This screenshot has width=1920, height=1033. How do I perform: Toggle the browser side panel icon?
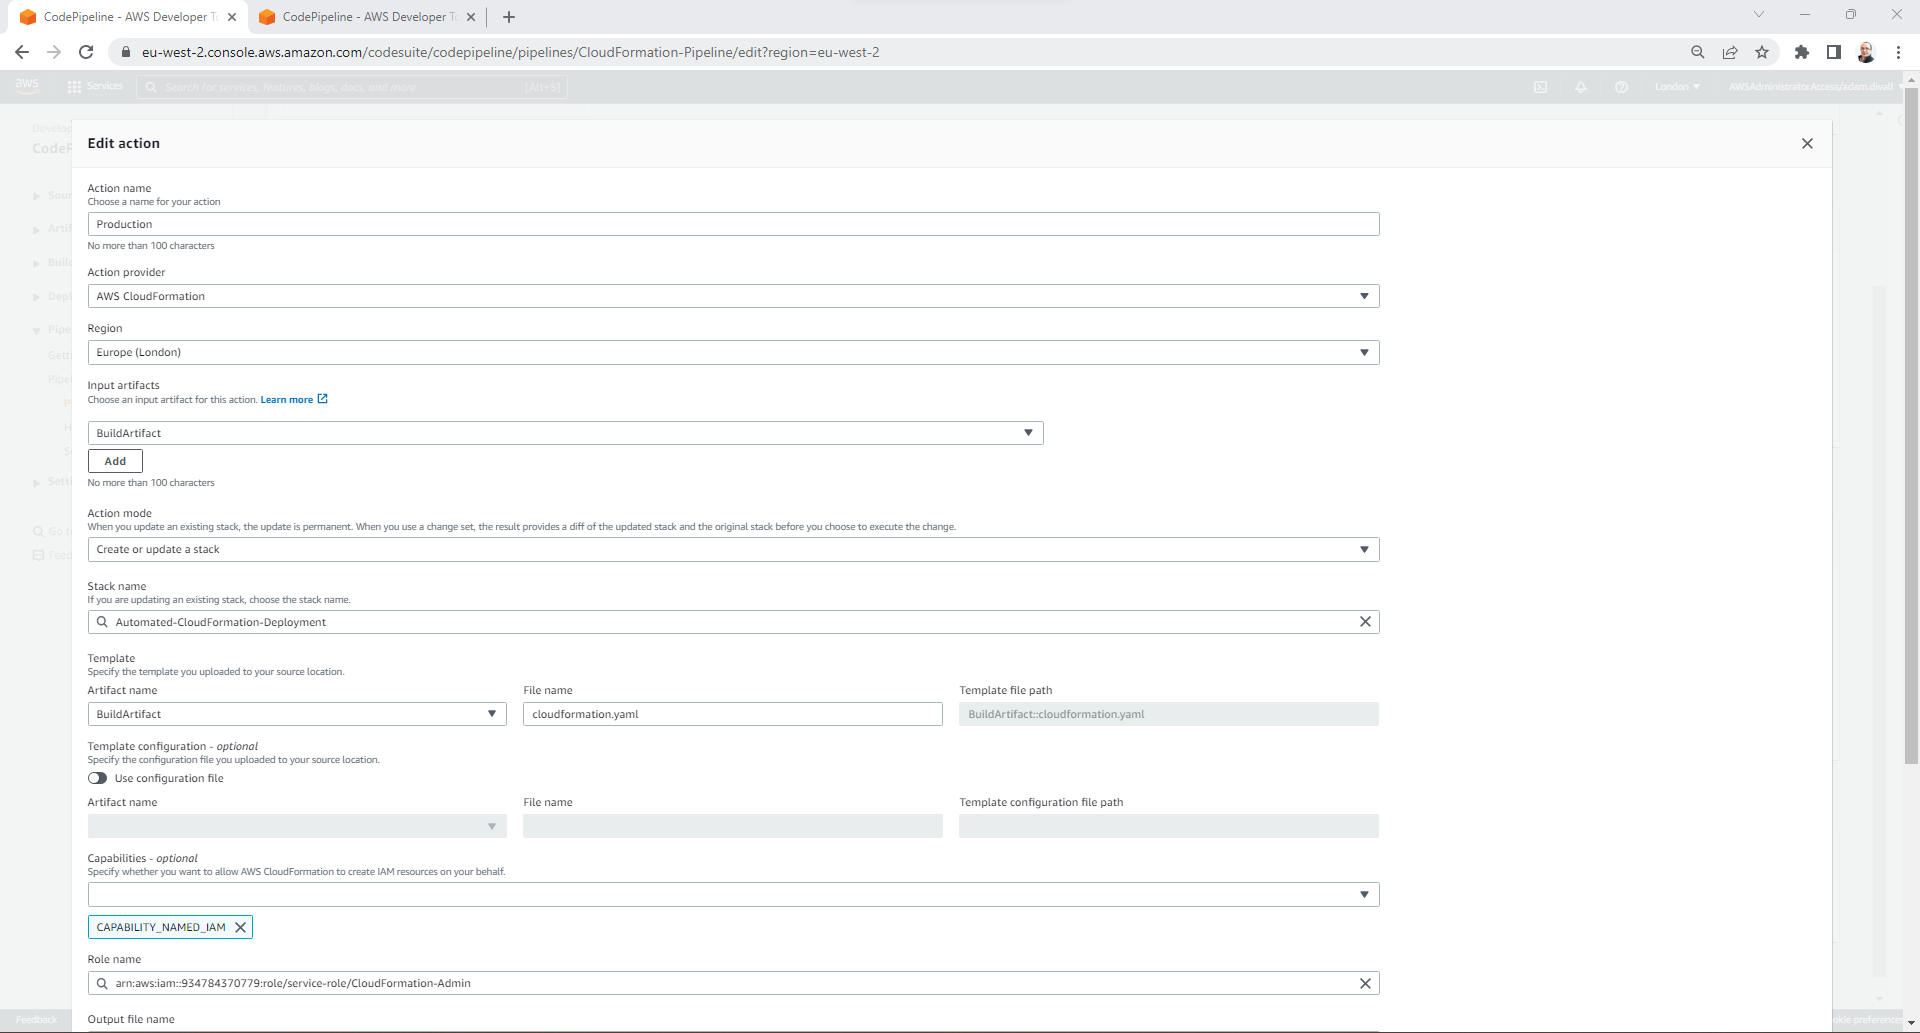point(1834,52)
